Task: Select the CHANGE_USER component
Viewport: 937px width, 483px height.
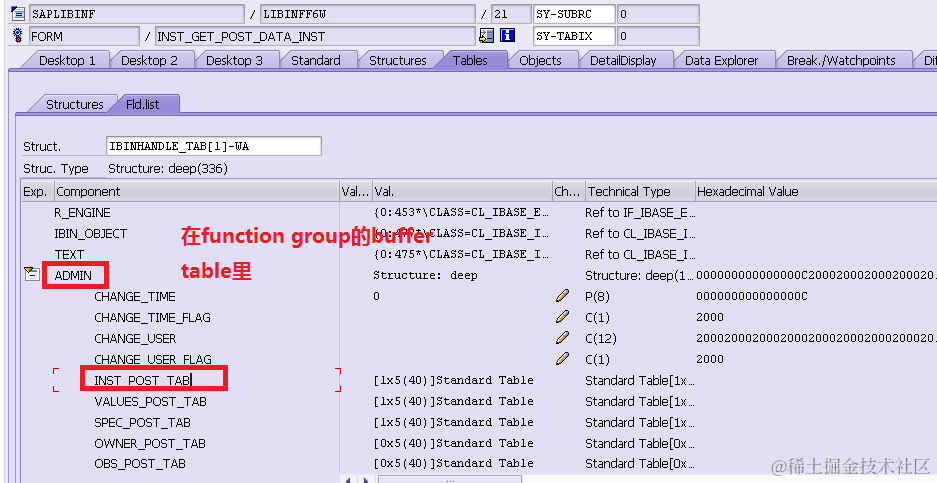Action: [135, 338]
